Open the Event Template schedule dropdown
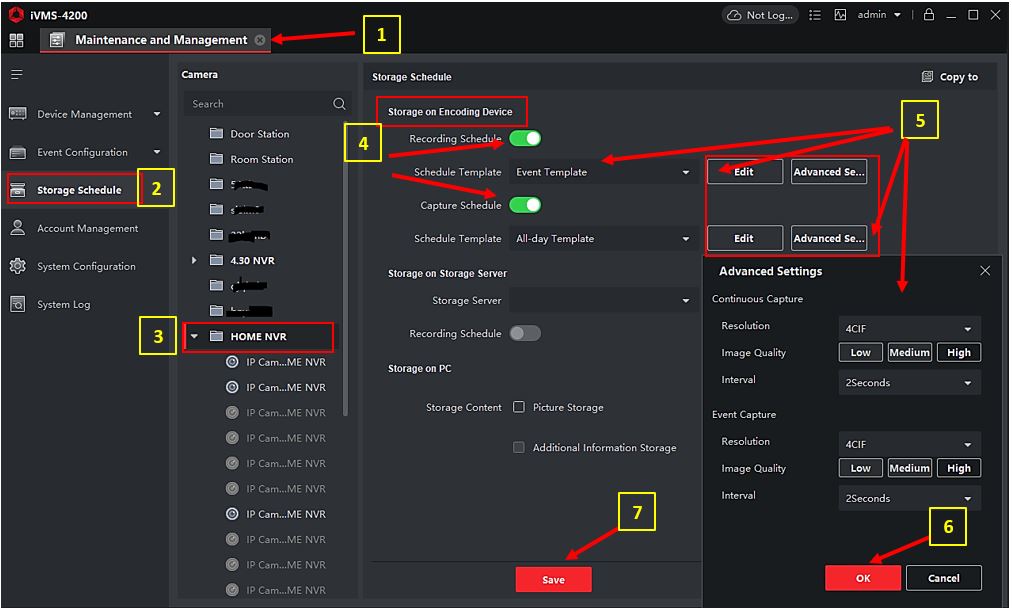1012x612 pixels. click(x=603, y=172)
